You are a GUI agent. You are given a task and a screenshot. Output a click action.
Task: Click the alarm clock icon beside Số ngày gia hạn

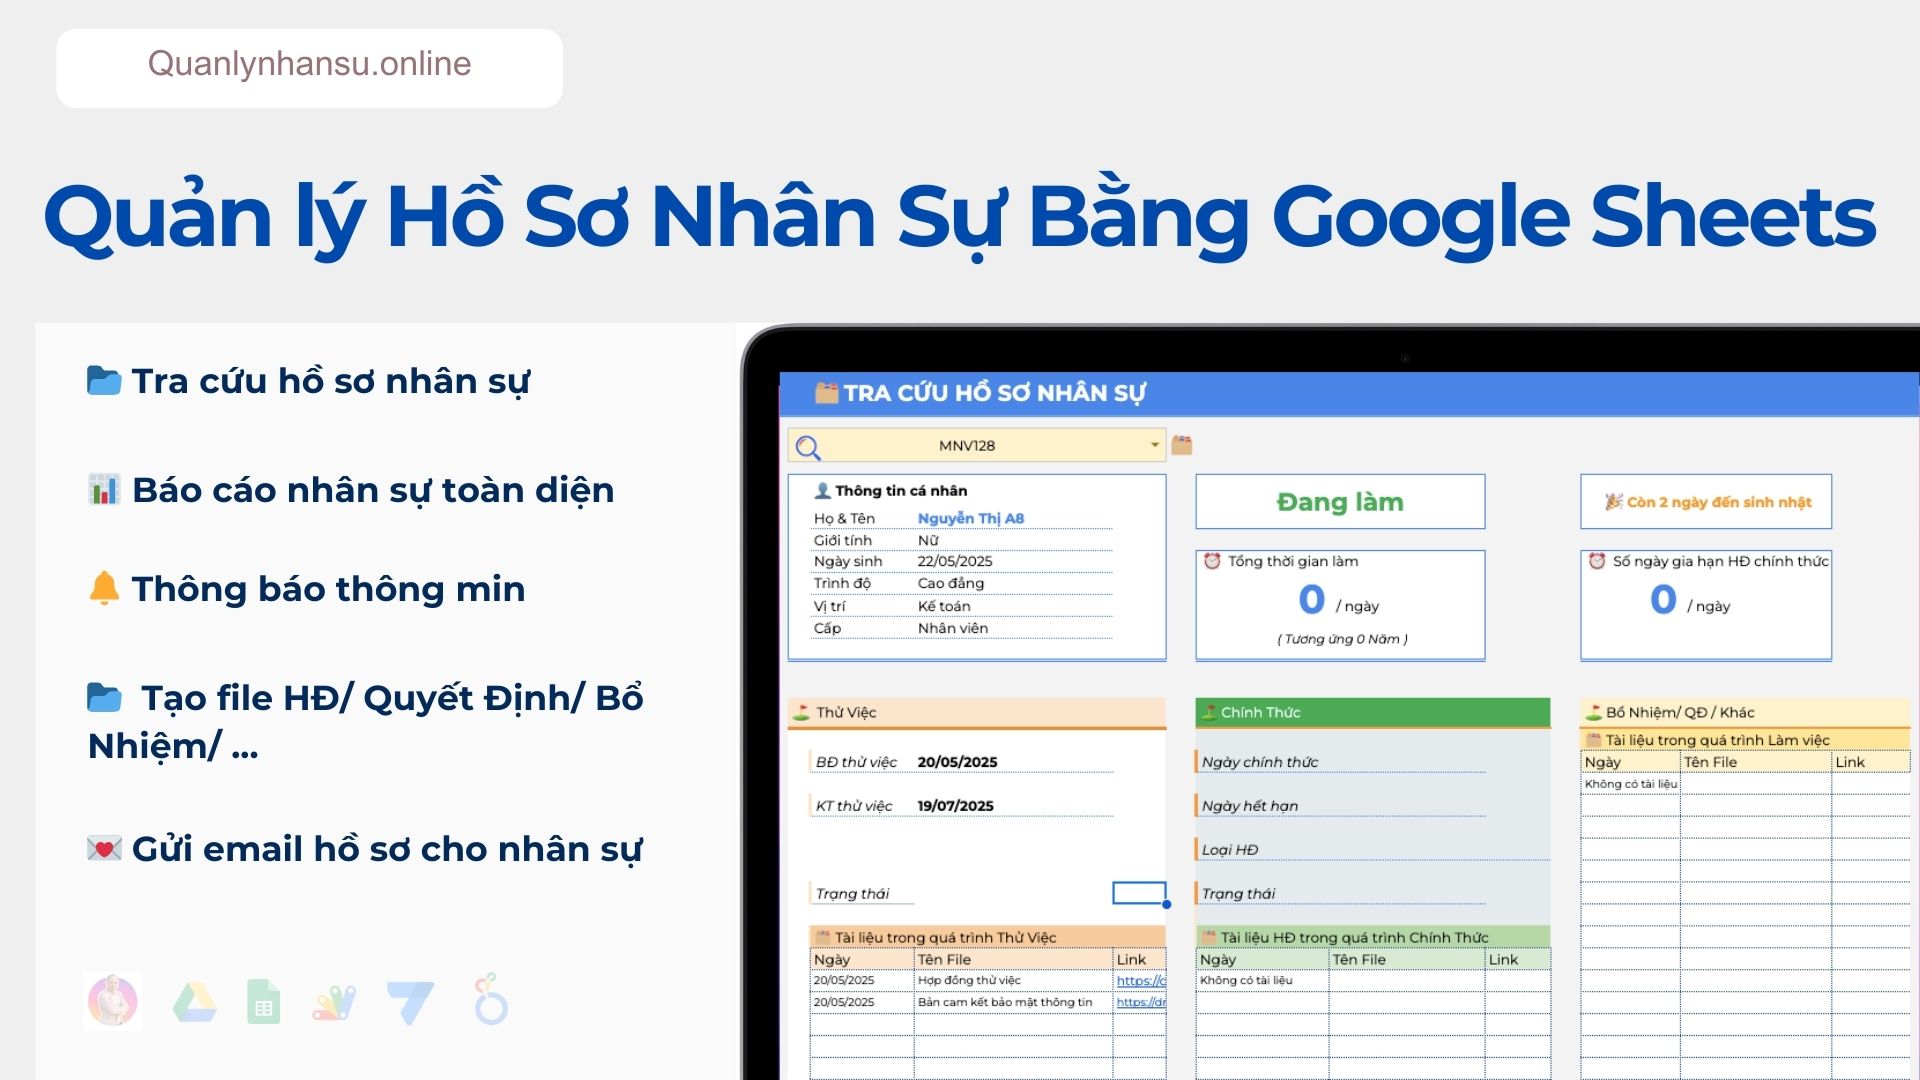(1597, 561)
